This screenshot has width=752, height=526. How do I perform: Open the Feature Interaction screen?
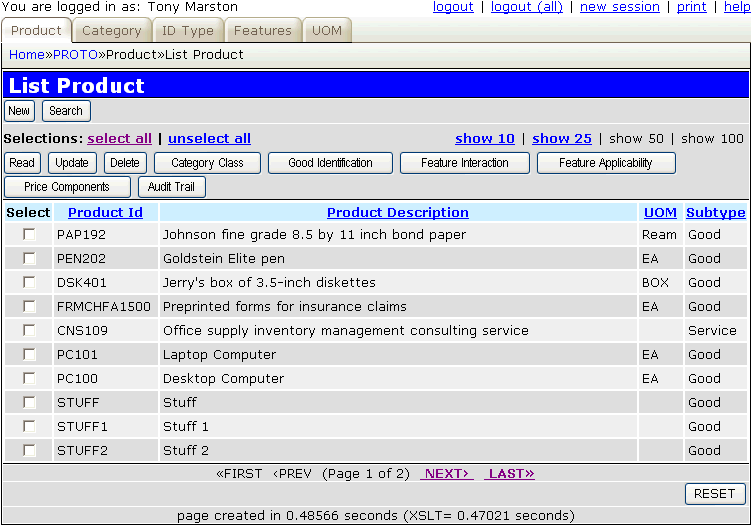coord(464,163)
